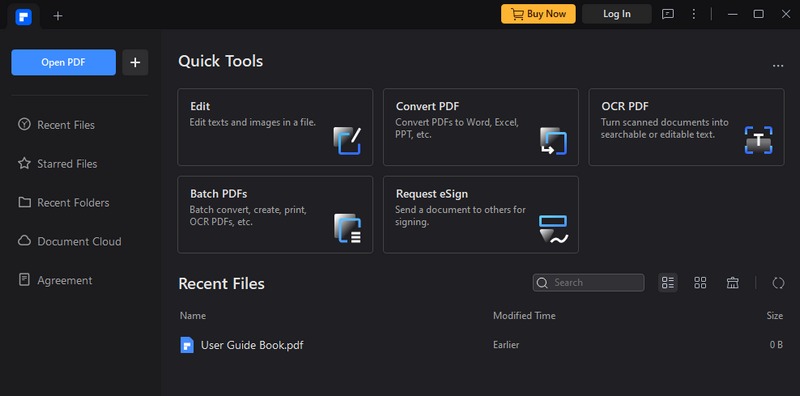Refresh the recent files list

click(778, 283)
